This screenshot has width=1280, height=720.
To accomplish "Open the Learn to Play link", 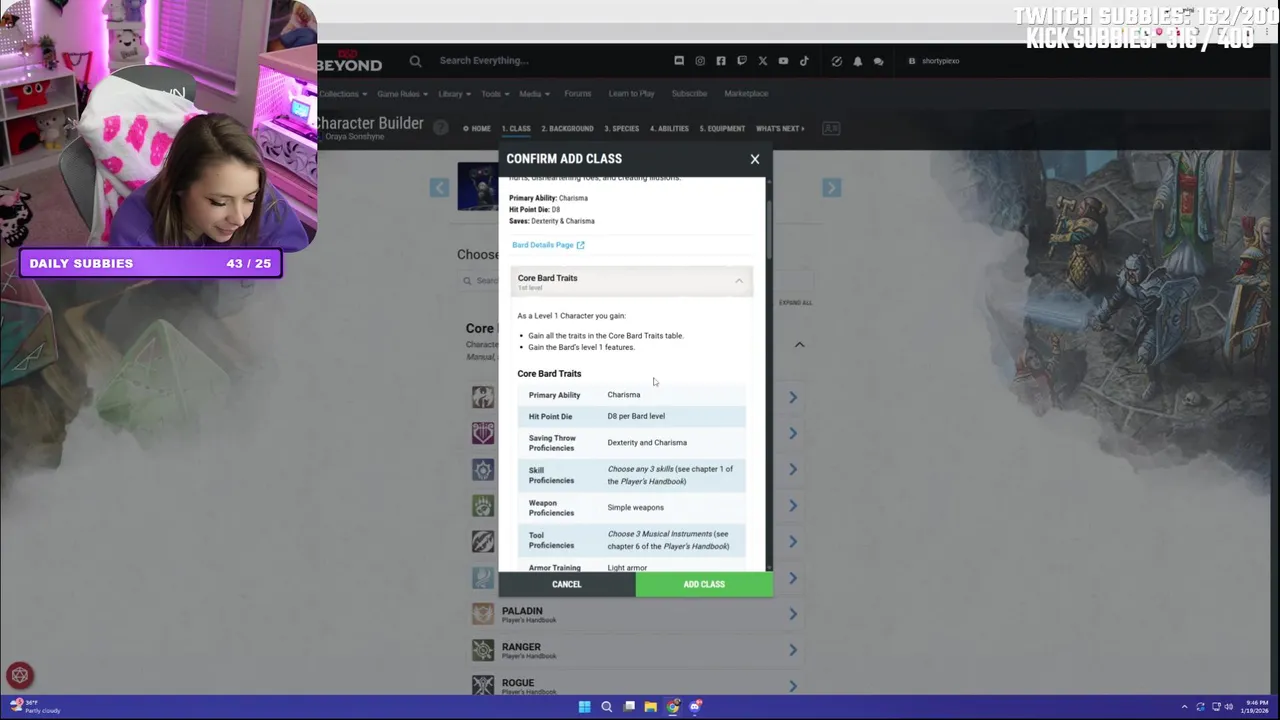I will tap(631, 94).
